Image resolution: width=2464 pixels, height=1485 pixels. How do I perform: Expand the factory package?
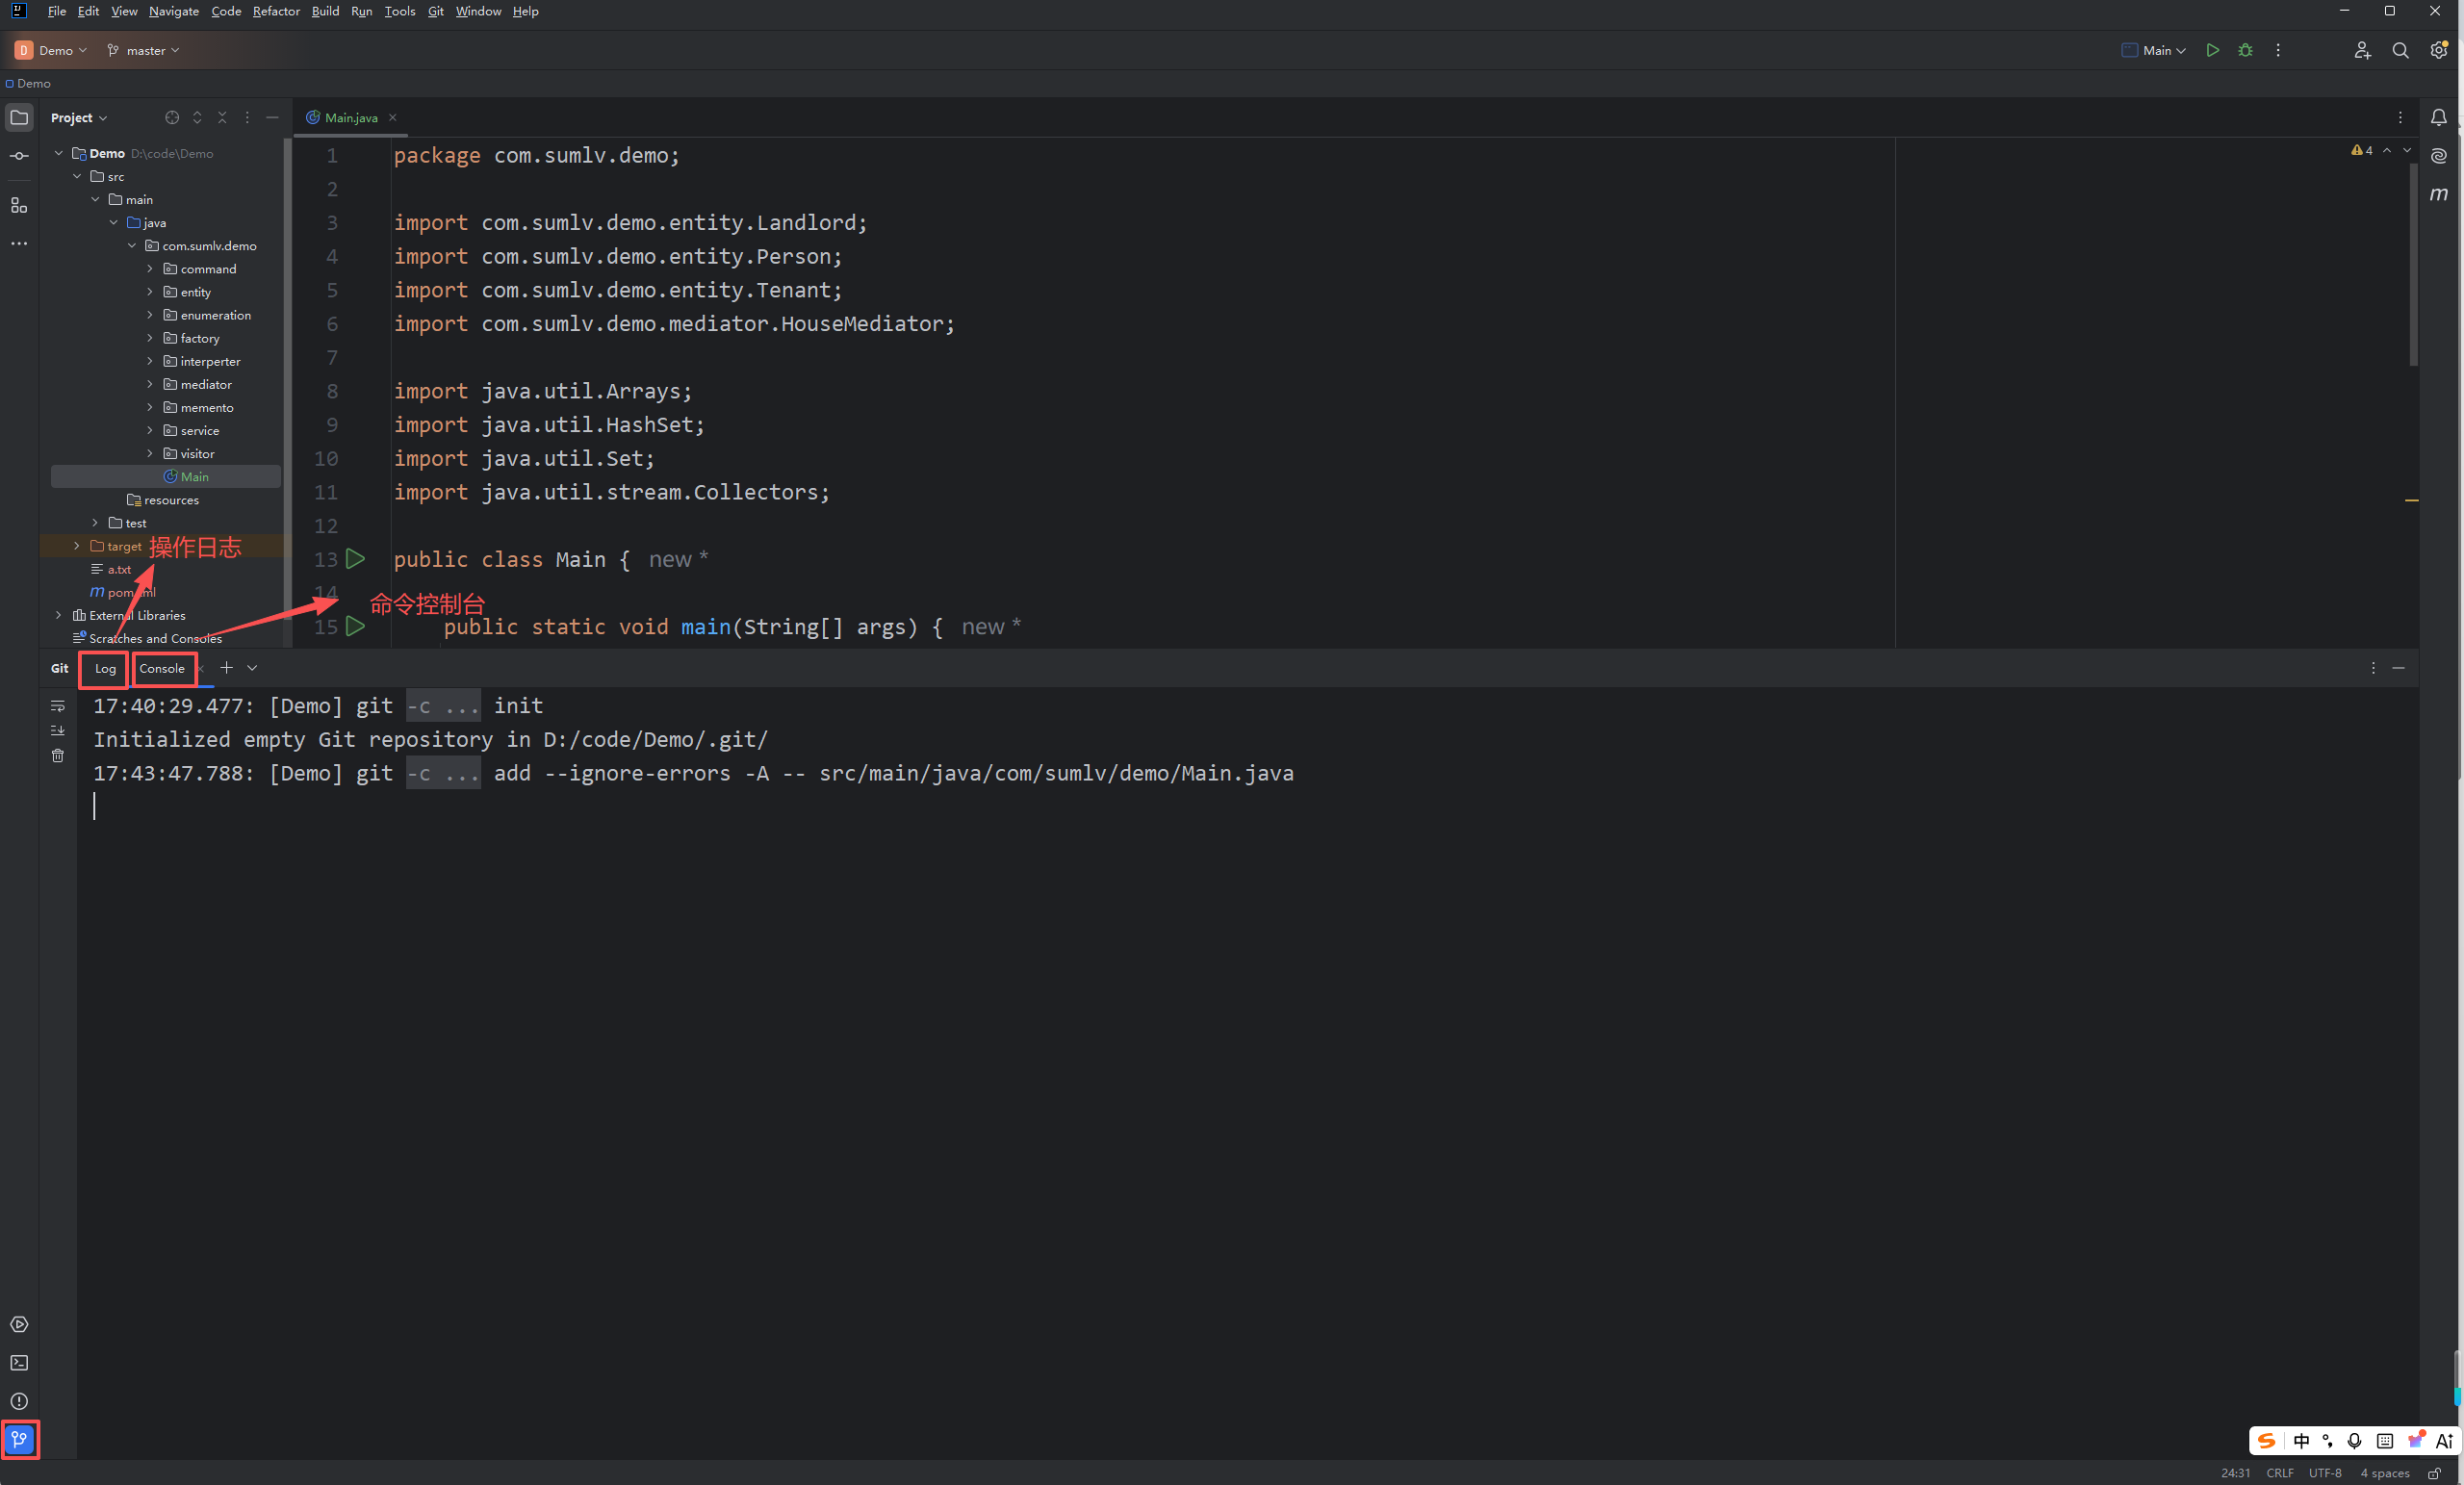(150, 338)
